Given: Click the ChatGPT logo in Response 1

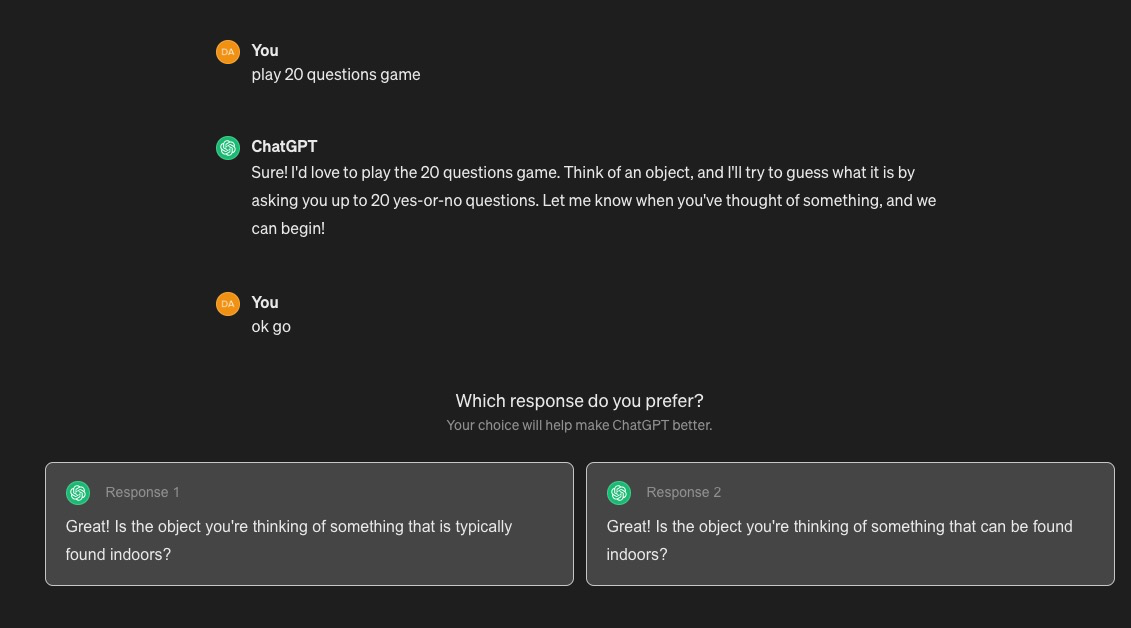Looking at the screenshot, I should coord(78,492).
